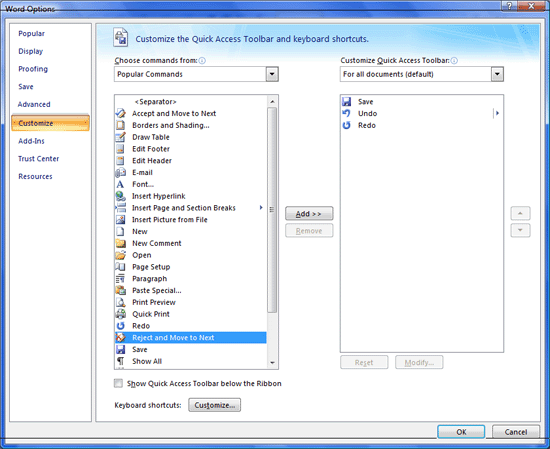
Task: Open keyboard shortcuts Customize button
Action: (x=215, y=405)
